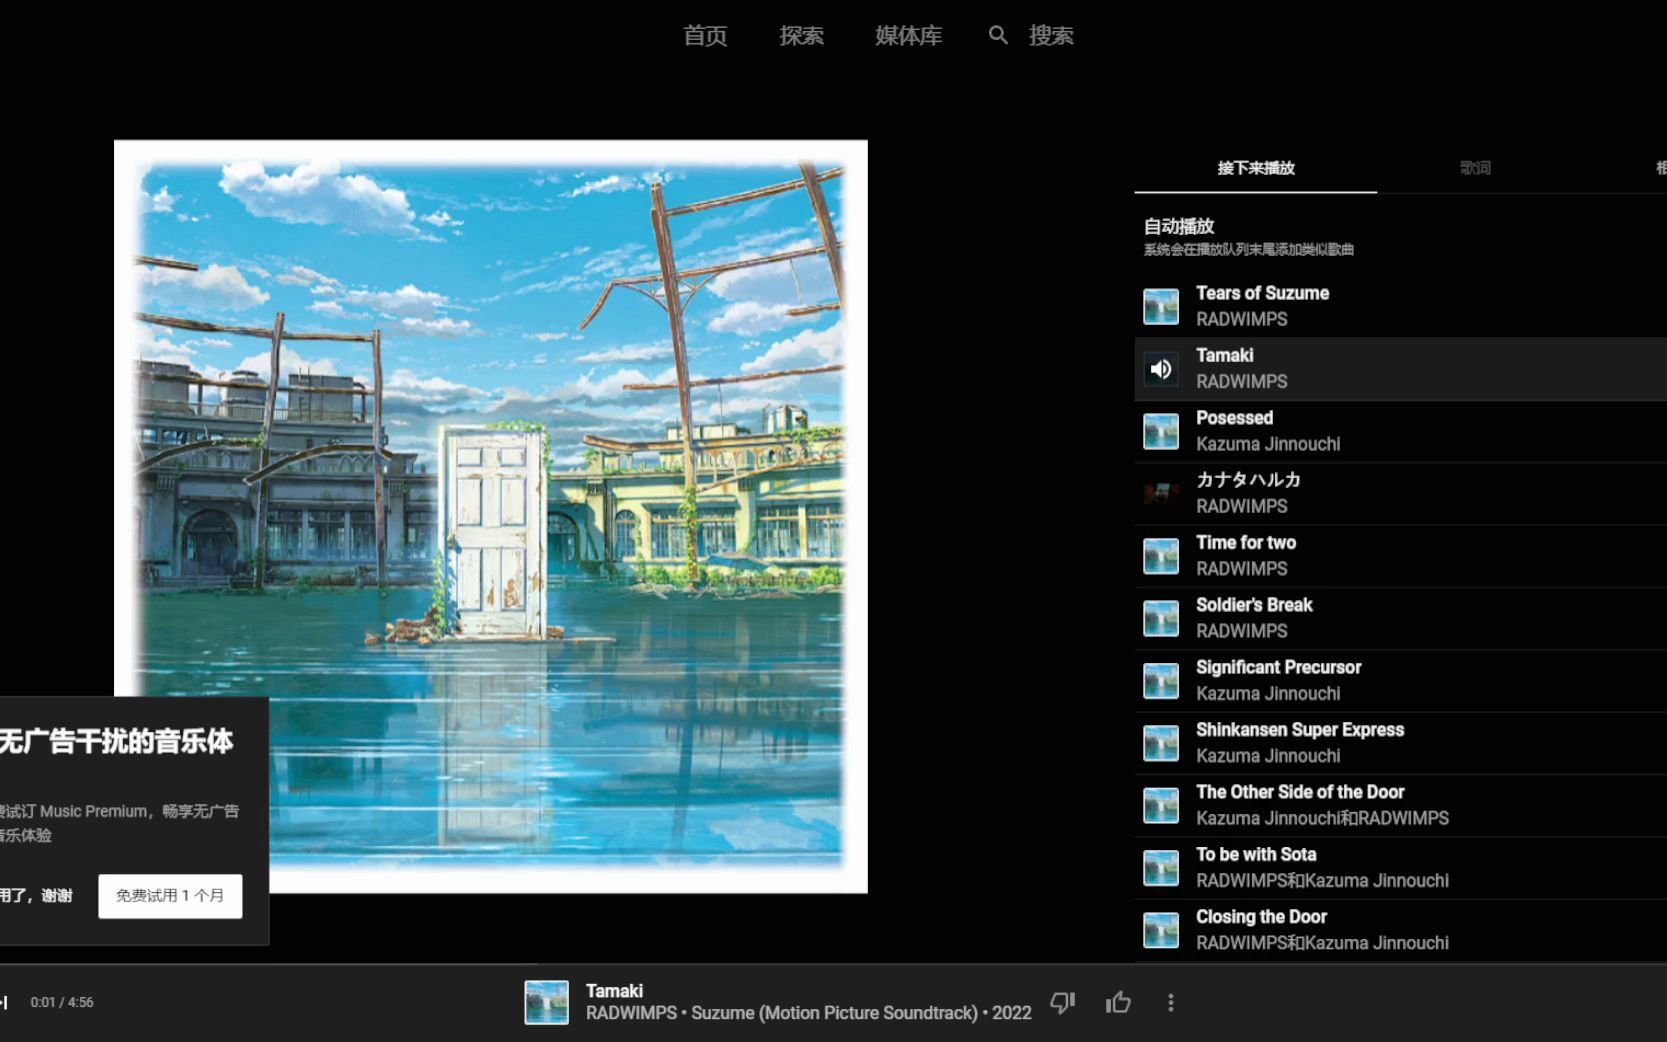Click the 免费试用 1 个月 button
Image resolution: width=1667 pixels, height=1042 pixels.
point(170,896)
